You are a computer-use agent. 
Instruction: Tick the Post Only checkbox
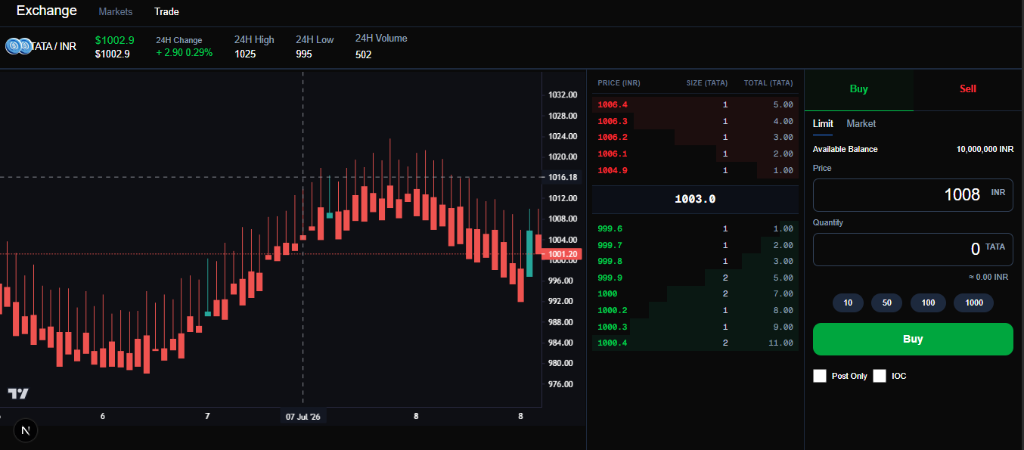click(820, 376)
